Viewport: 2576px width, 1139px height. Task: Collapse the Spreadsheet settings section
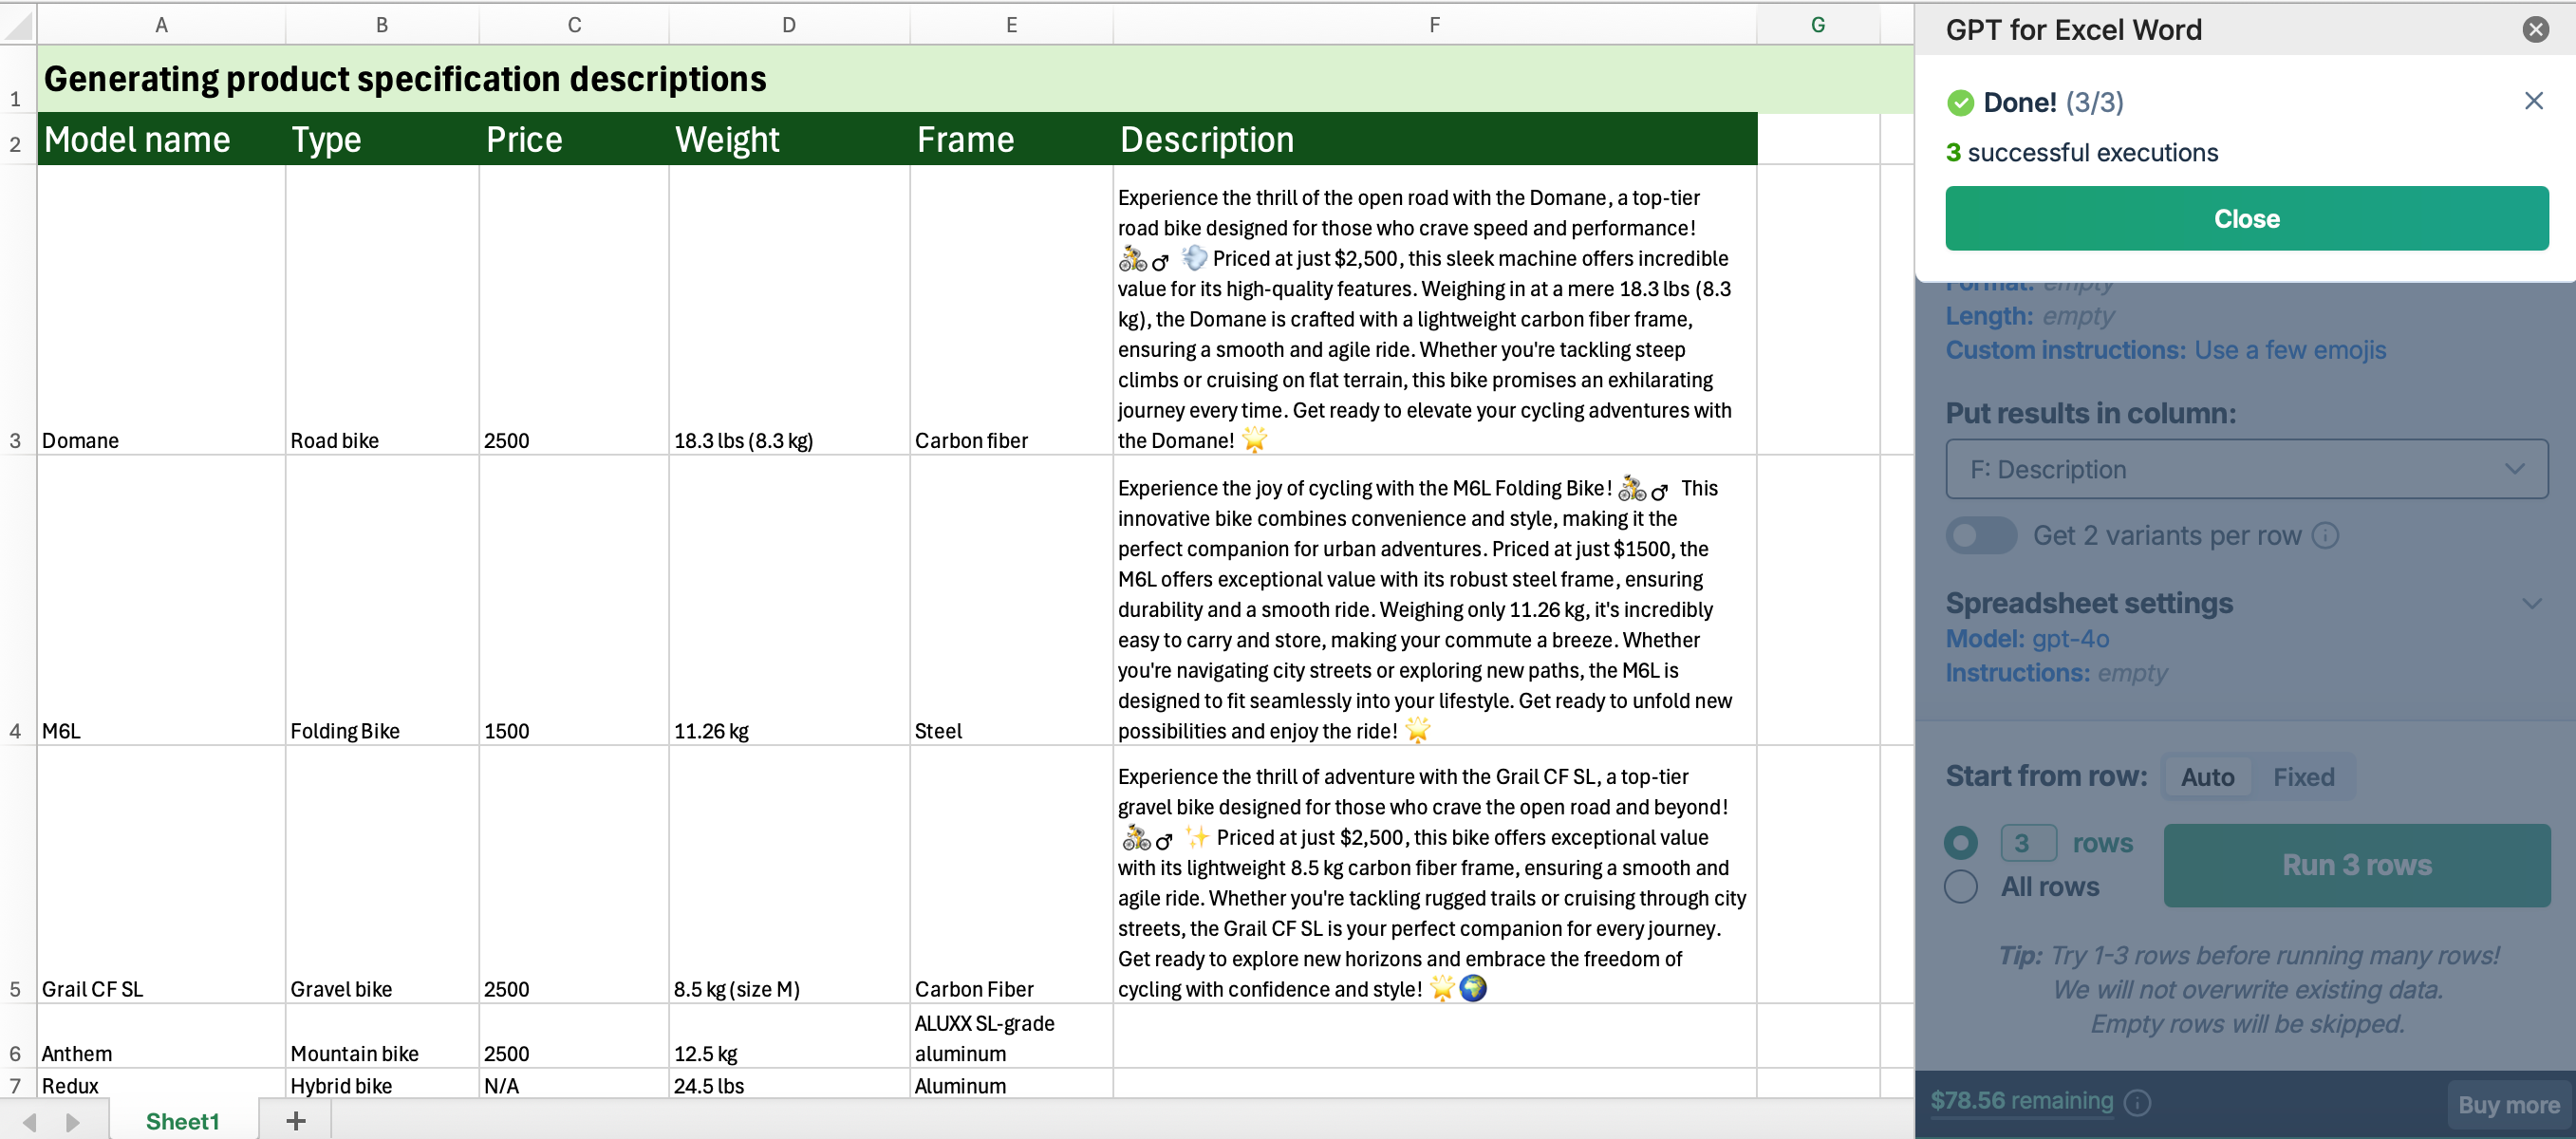pyautogui.click(x=2531, y=603)
